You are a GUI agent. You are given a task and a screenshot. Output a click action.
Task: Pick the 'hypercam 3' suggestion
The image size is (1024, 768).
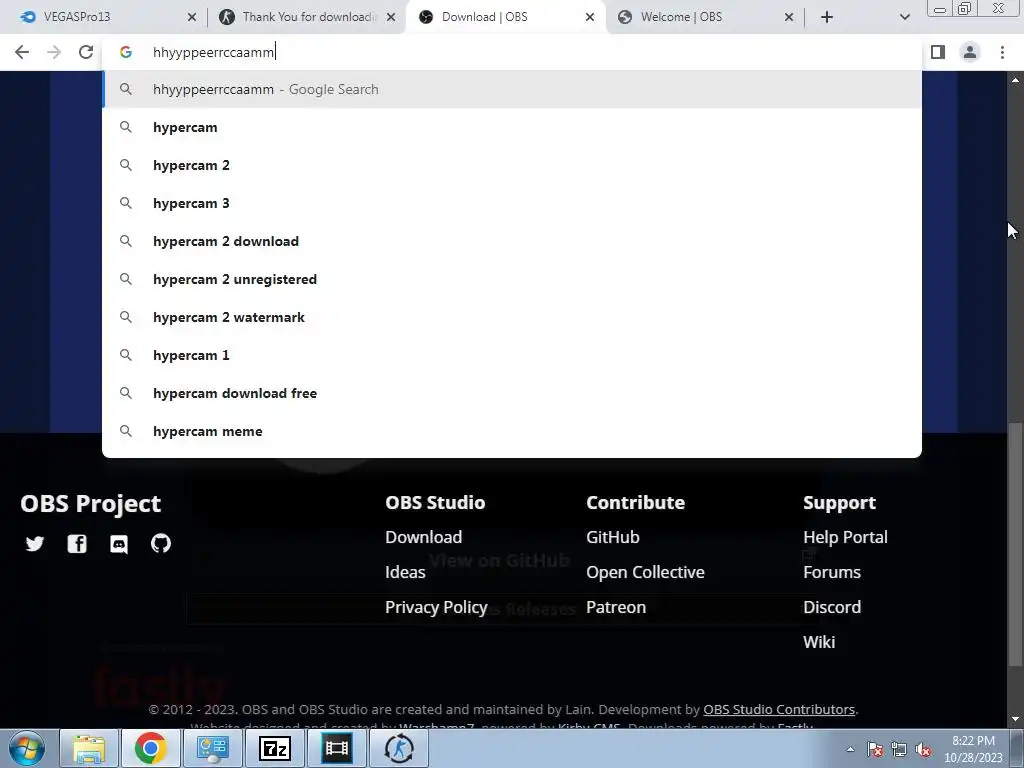point(512,203)
